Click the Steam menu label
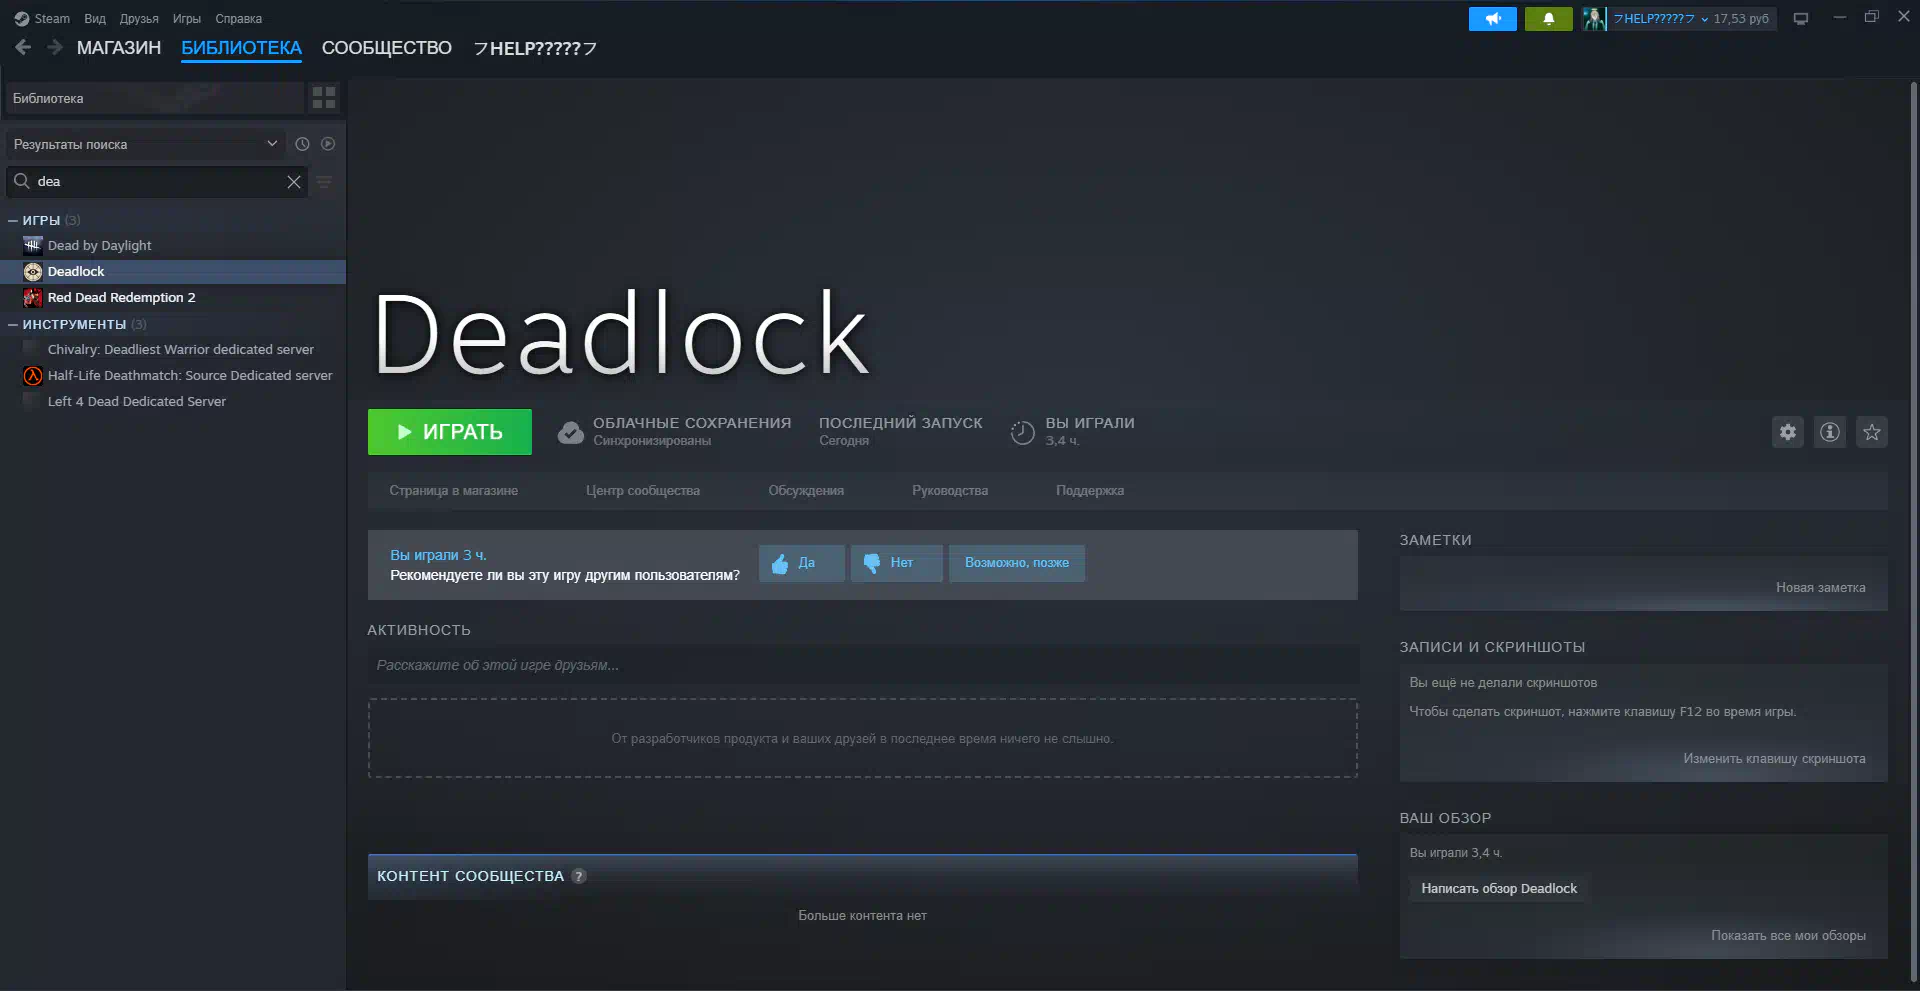 52,19
